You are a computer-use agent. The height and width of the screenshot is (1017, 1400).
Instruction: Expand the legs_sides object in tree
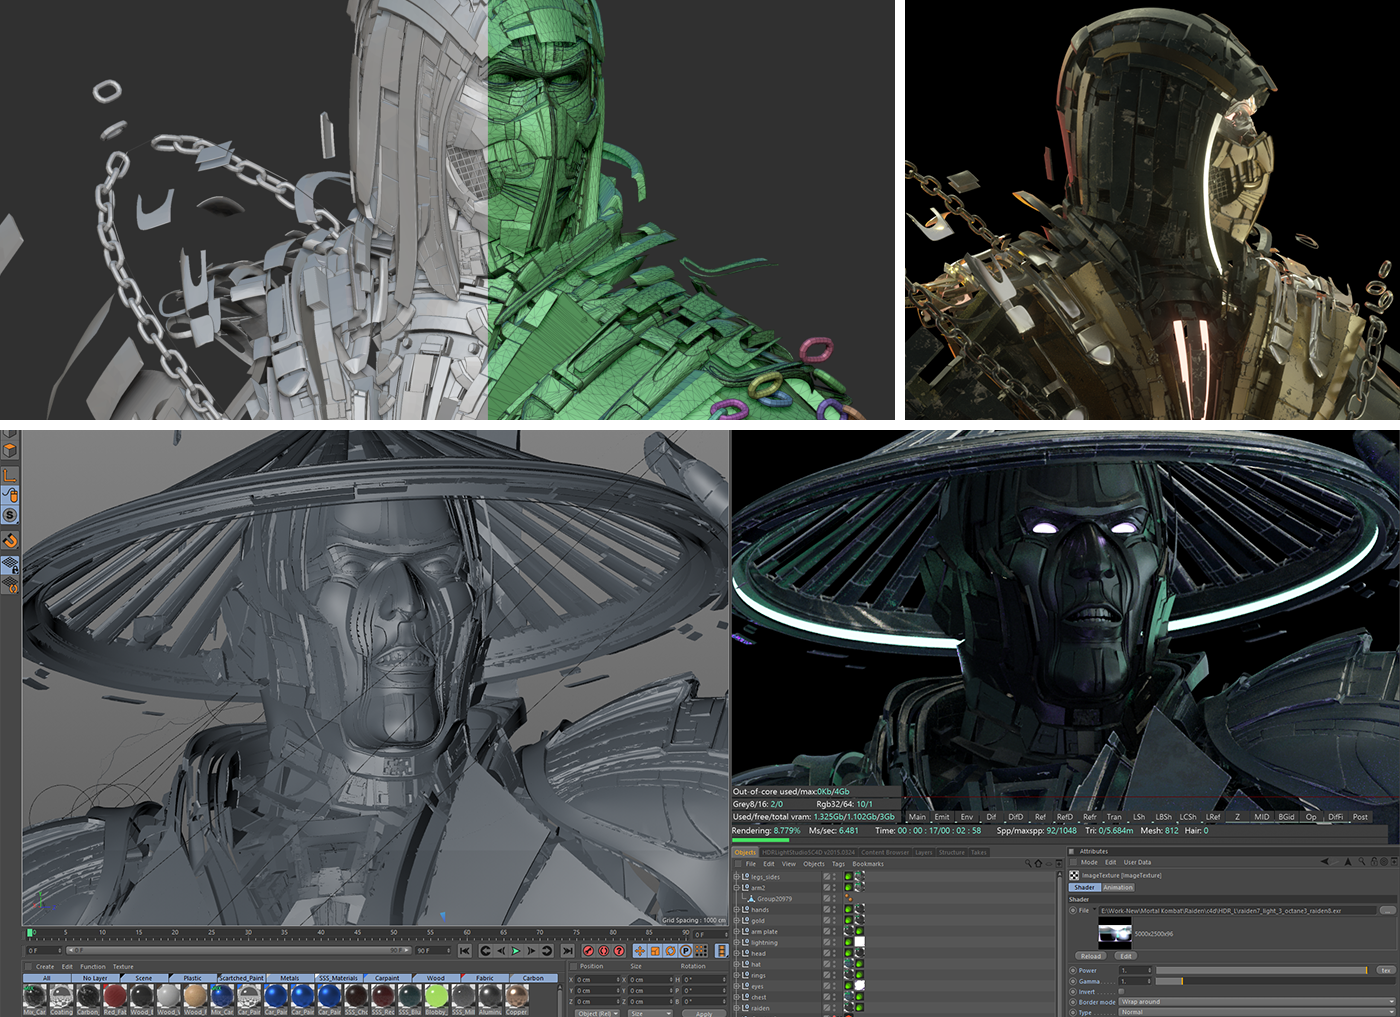point(737,877)
